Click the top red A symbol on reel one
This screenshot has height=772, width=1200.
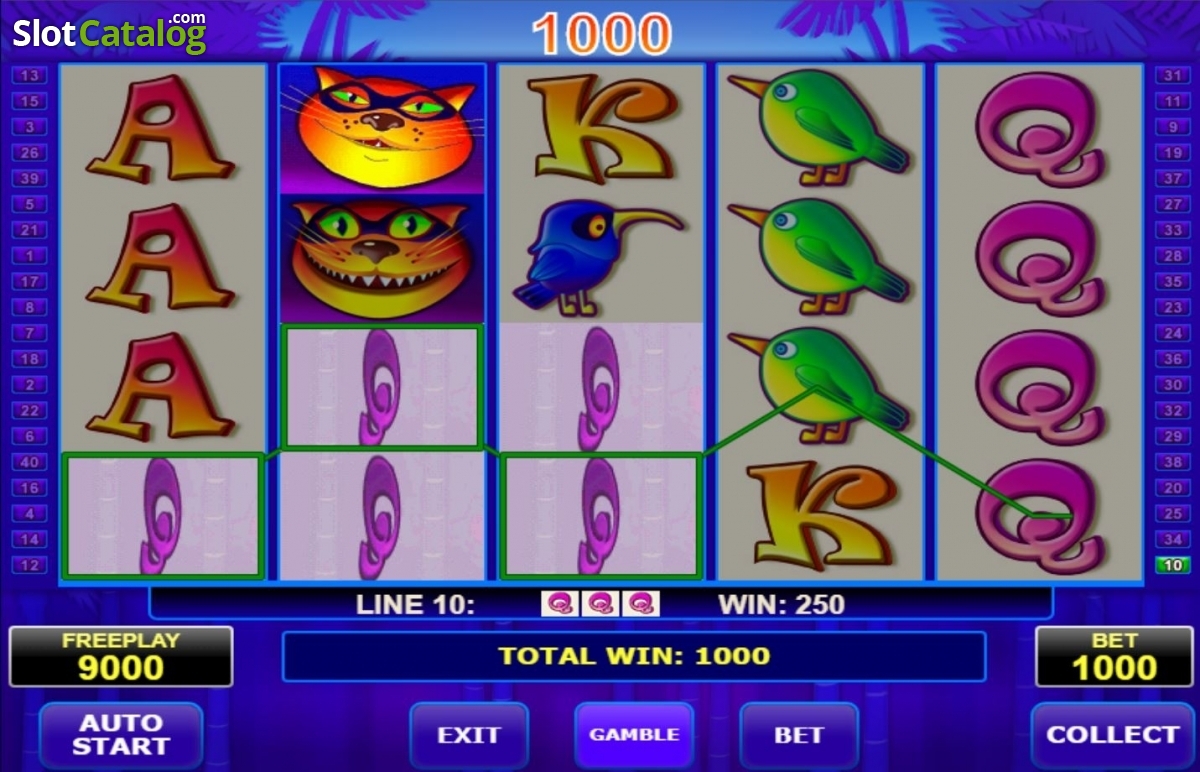point(160,128)
